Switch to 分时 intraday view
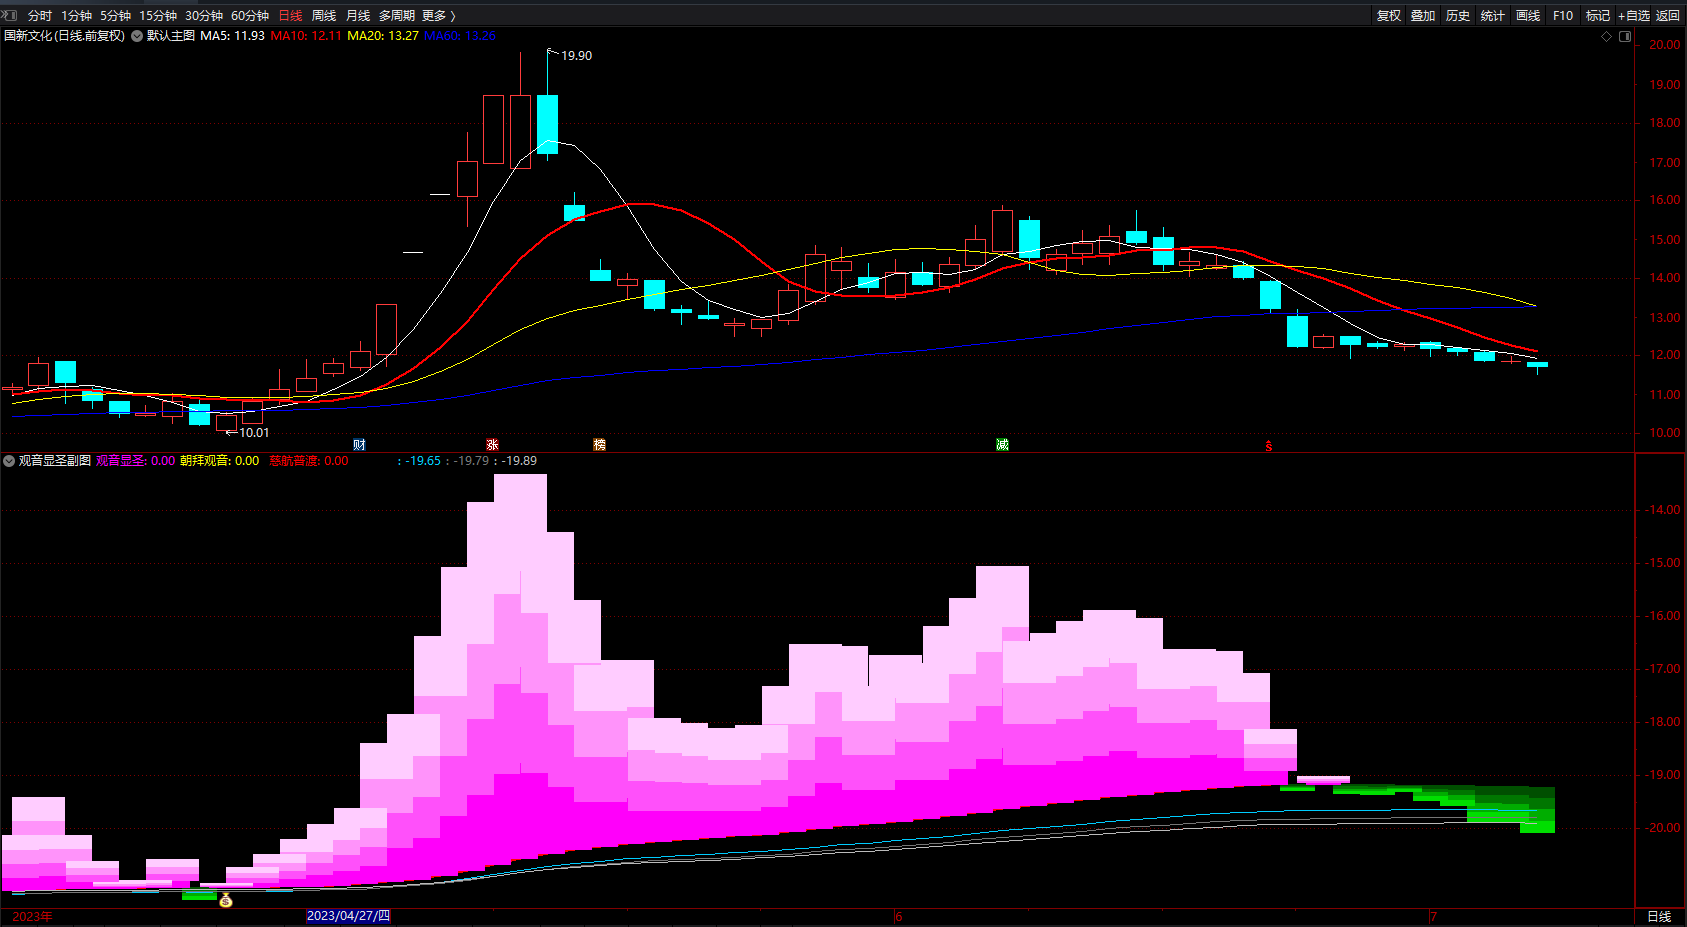The height and width of the screenshot is (927, 1687). point(40,16)
